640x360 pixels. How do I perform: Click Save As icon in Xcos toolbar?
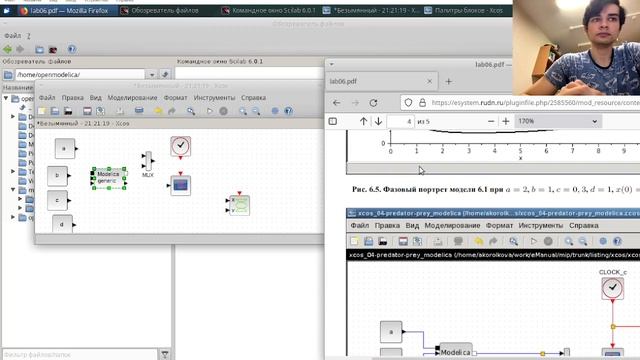click(x=100, y=111)
